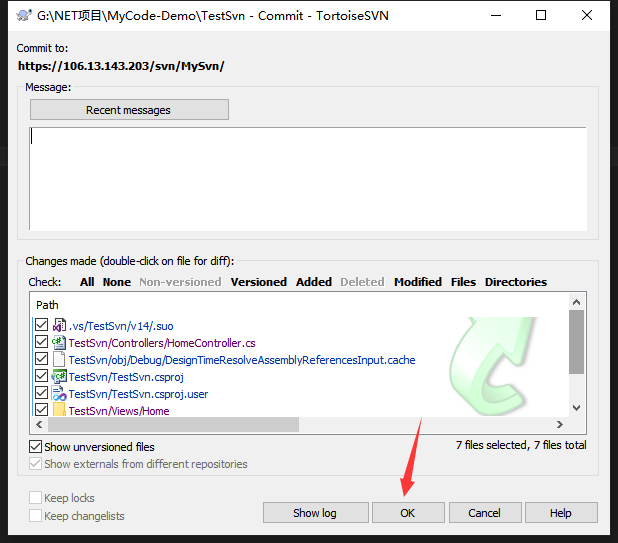This screenshot has width=618, height=543.
Task: Click in the commit message text box
Action: pyautogui.click(x=308, y=179)
